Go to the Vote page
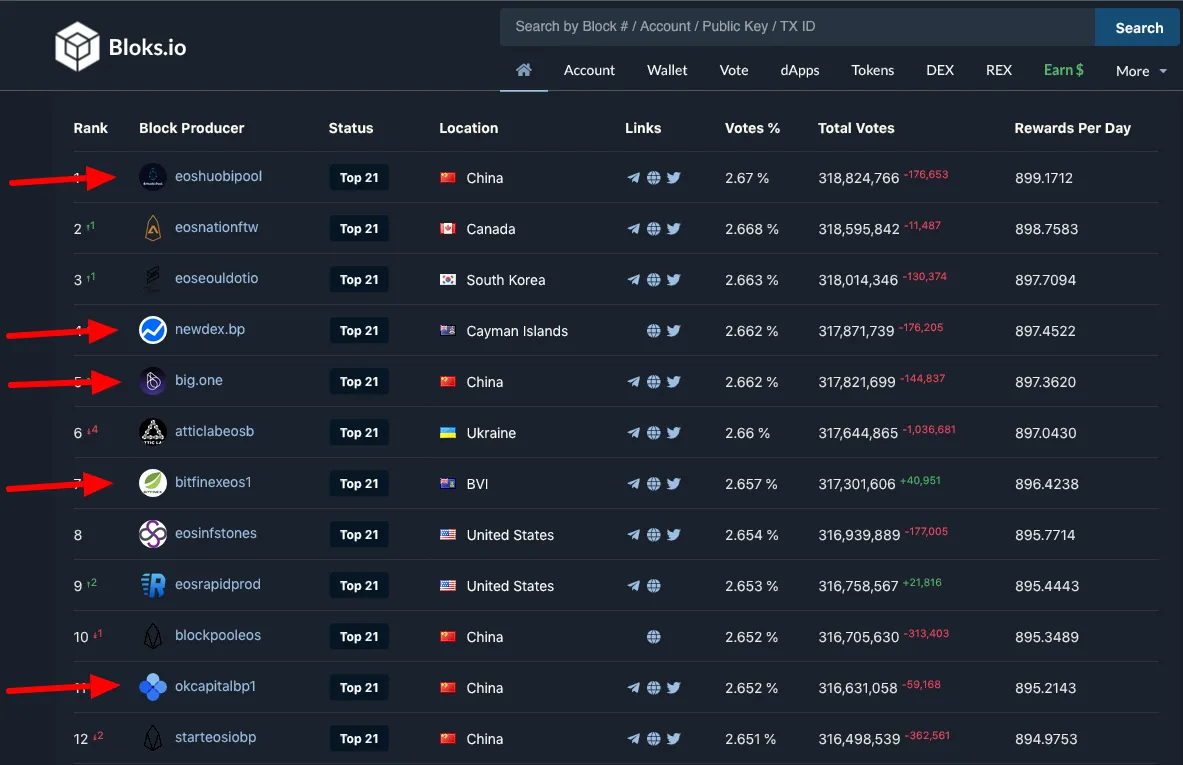Image resolution: width=1183 pixels, height=765 pixels. click(x=733, y=70)
